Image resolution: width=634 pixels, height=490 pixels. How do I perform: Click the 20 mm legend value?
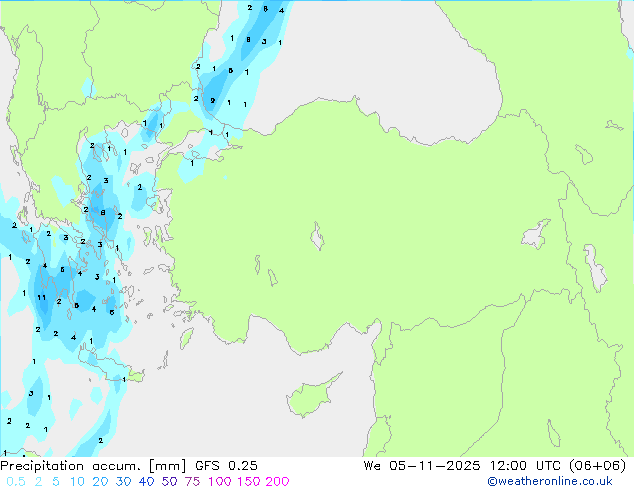100,482
